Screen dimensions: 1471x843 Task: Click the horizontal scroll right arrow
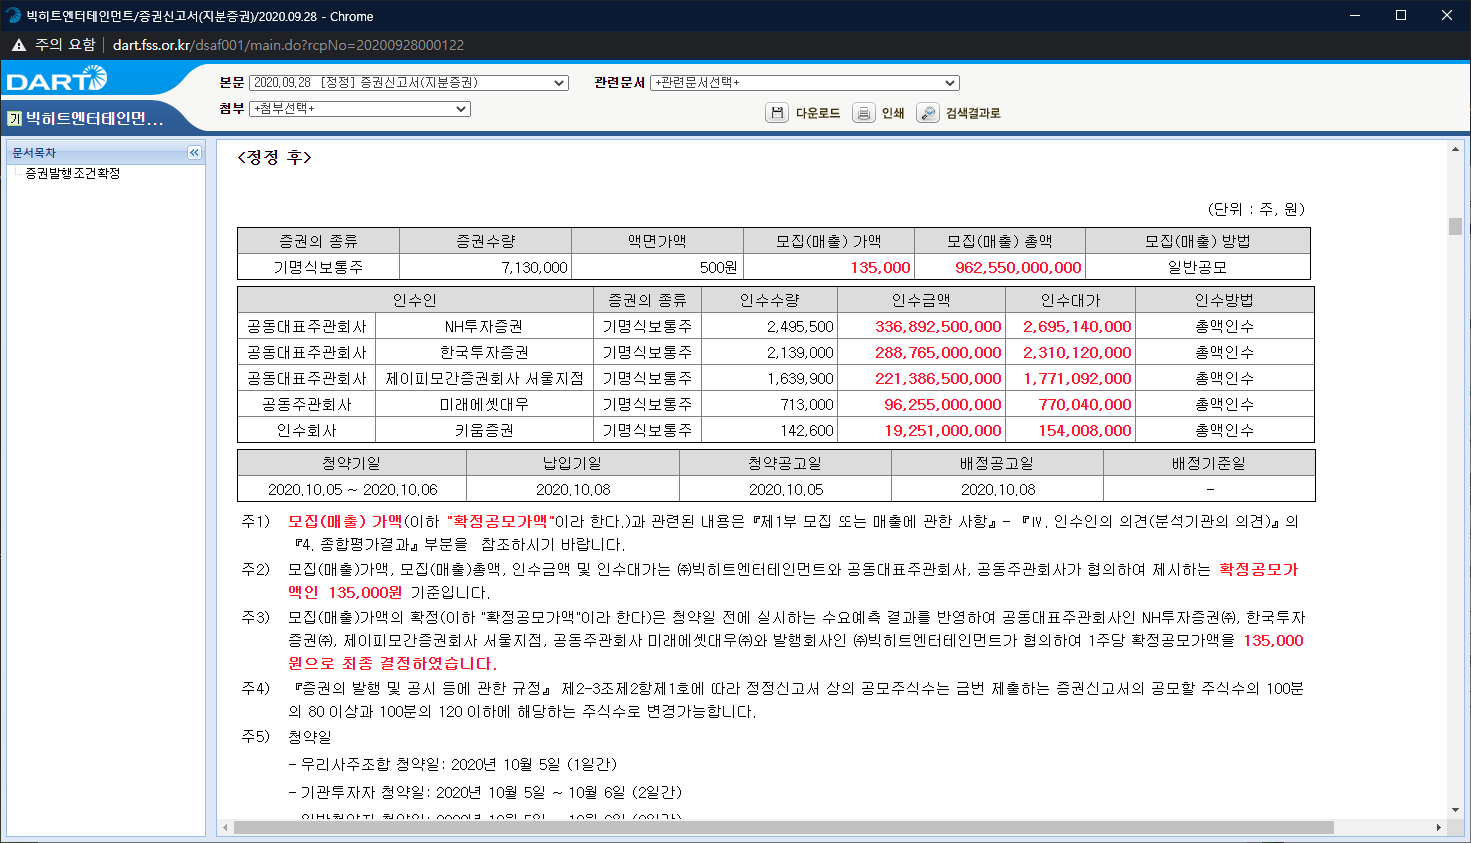click(x=1438, y=827)
